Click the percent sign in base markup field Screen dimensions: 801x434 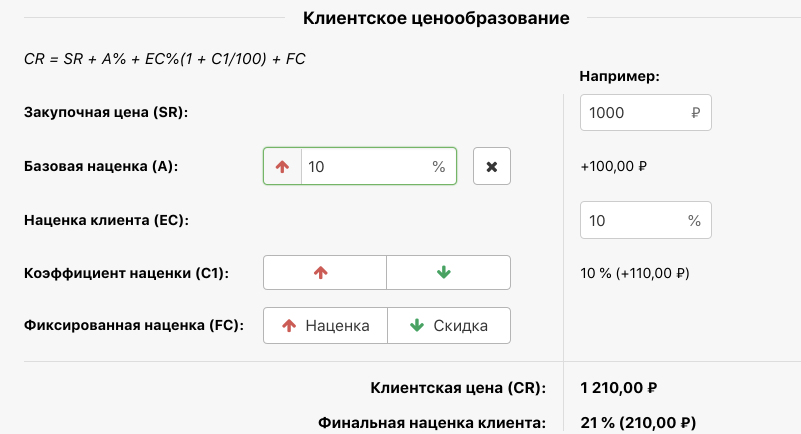click(438, 167)
